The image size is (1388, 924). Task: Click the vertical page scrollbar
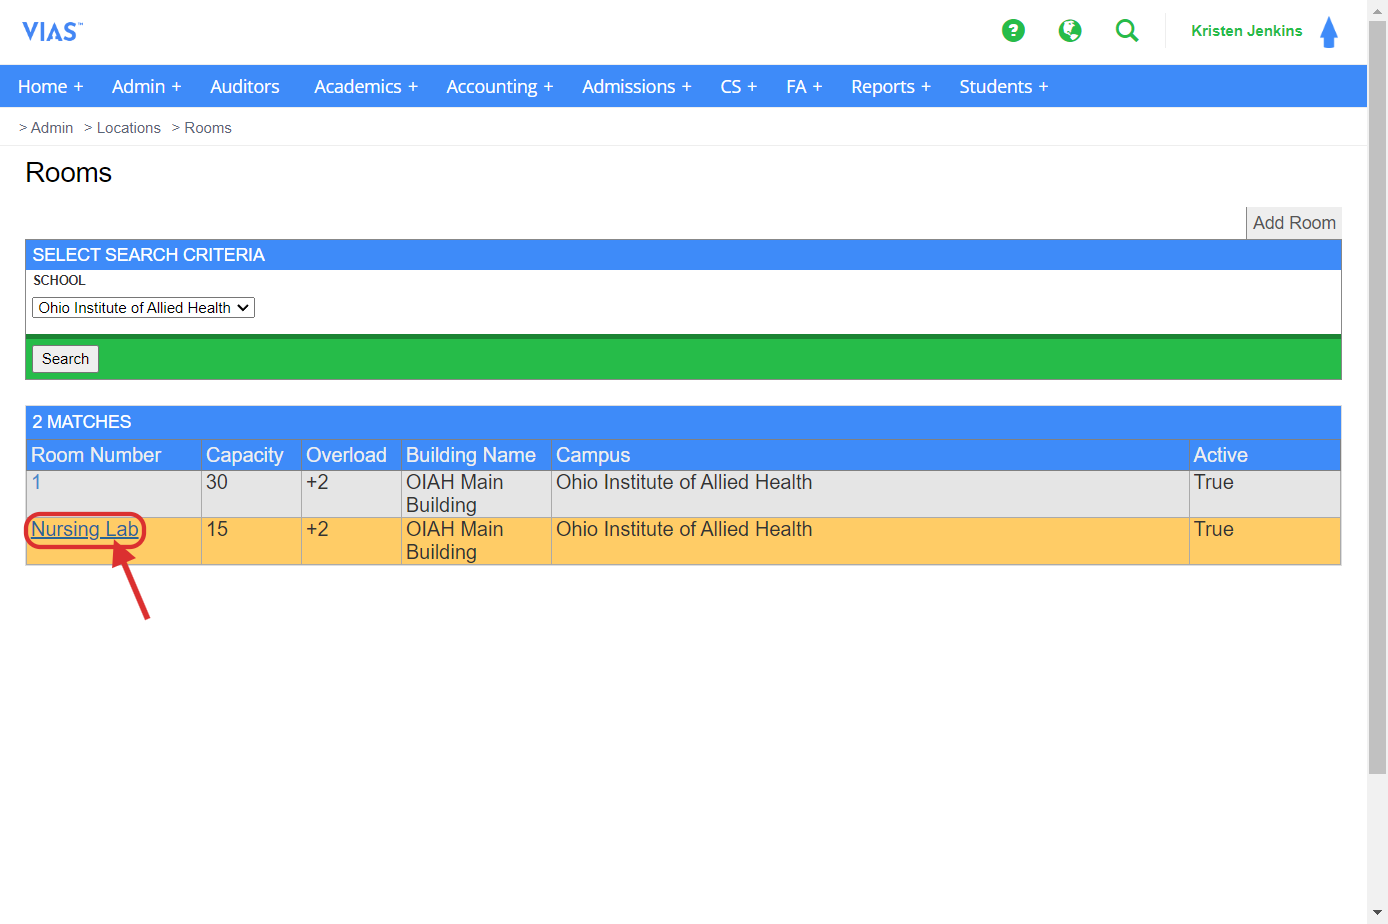(1377, 400)
